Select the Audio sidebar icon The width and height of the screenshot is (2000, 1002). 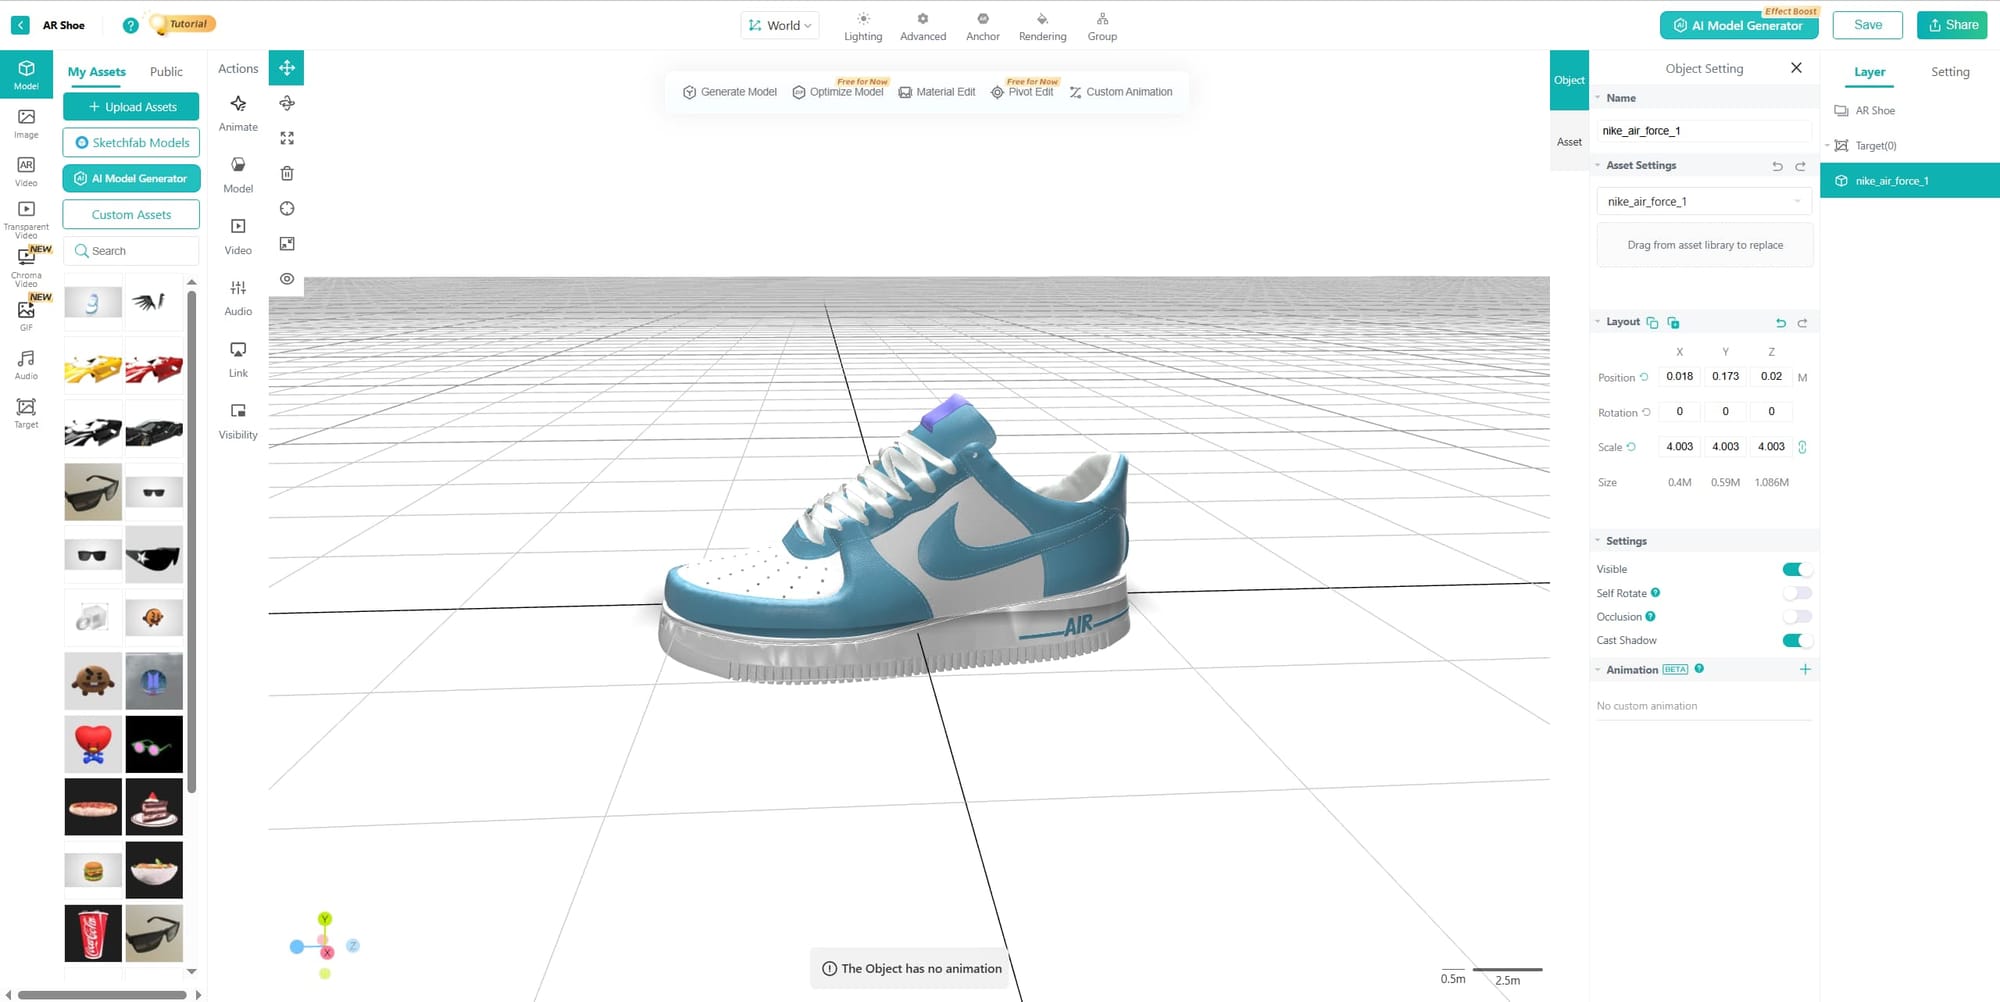pyautogui.click(x=26, y=364)
